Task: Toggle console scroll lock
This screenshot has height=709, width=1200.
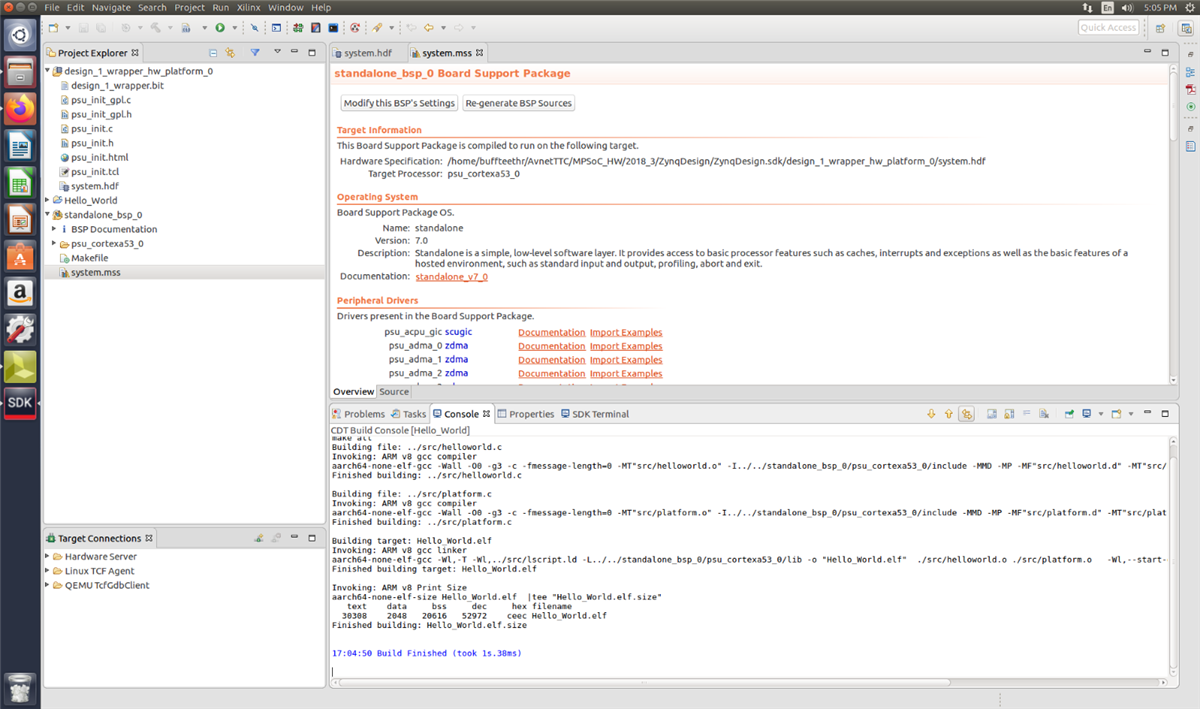Action: pos(1009,414)
